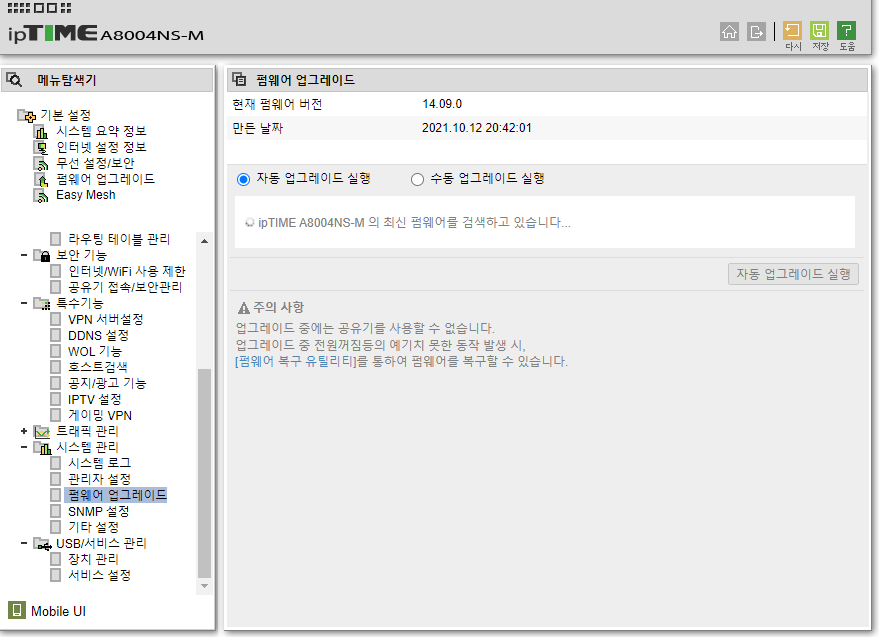
Task: Click the 시스템 관리 chart folder icon
Action: [x=42, y=448]
